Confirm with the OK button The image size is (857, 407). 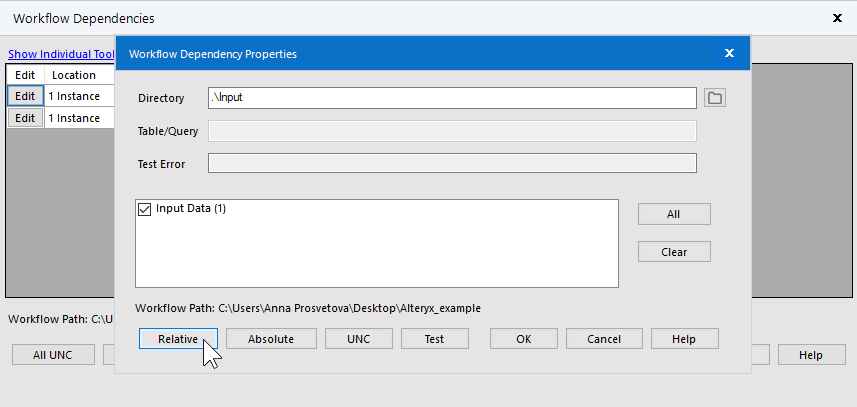(x=523, y=339)
